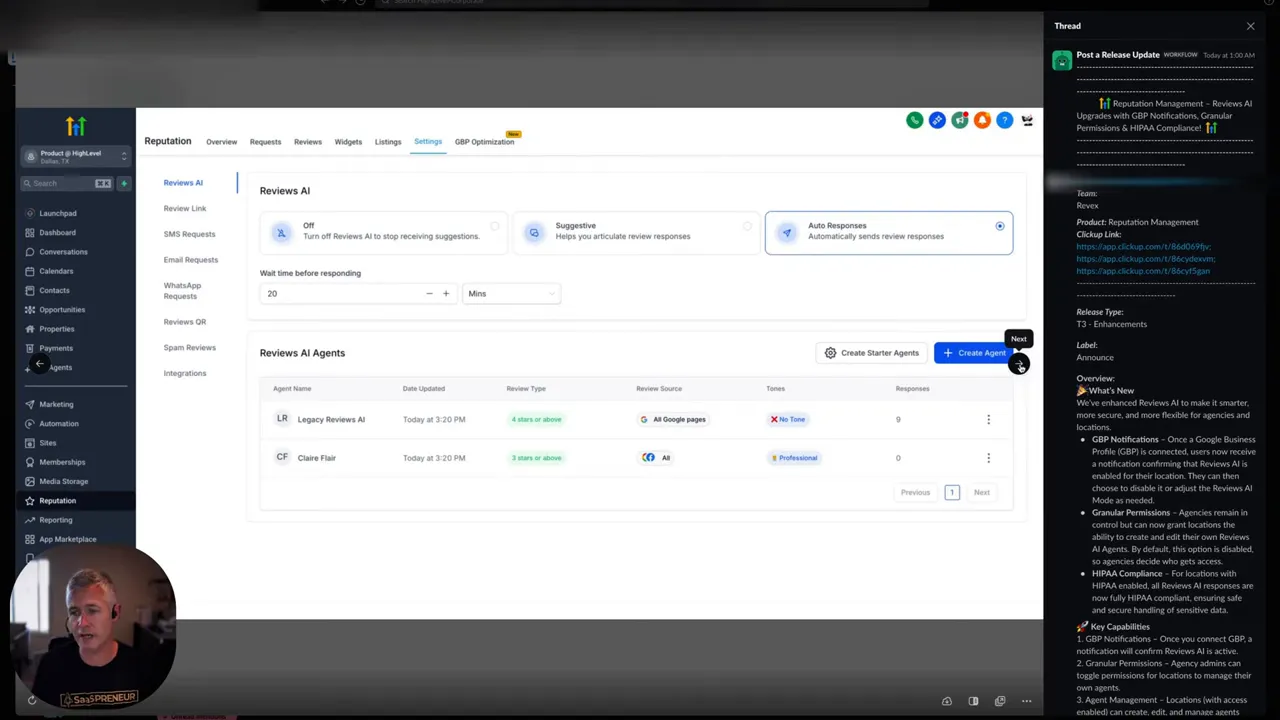Open Properties in the sidebar

pos(57,329)
